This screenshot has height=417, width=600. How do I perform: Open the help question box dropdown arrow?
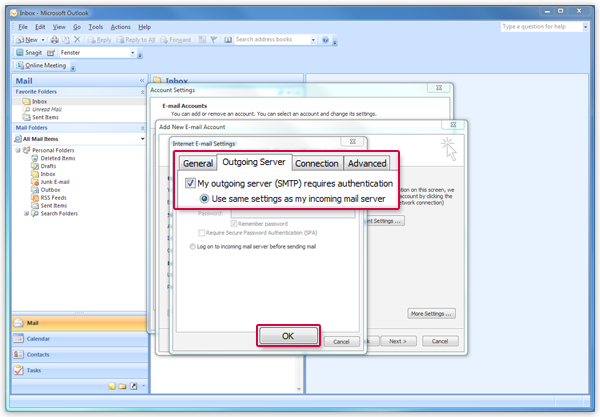pyautogui.click(x=585, y=27)
